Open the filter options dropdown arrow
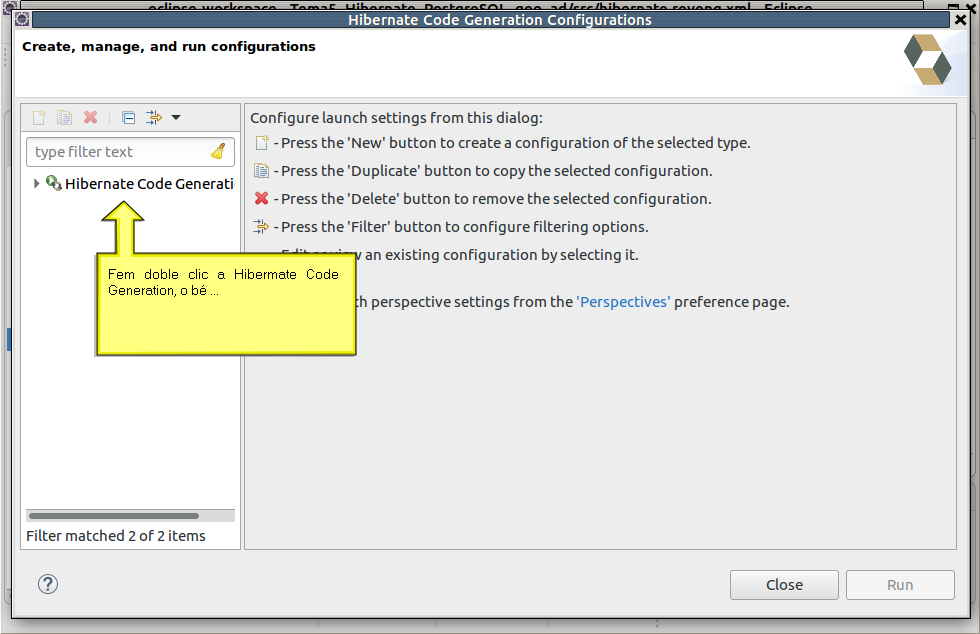 (x=176, y=118)
